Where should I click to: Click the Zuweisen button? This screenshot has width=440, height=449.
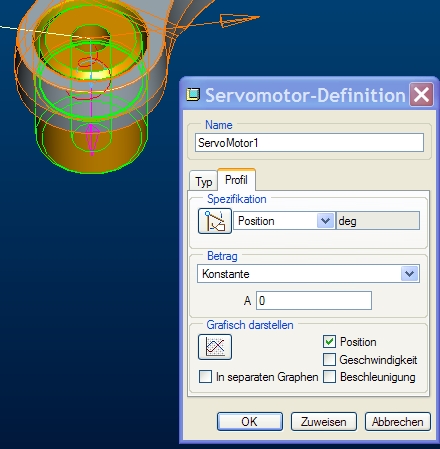pyautogui.click(x=324, y=422)
